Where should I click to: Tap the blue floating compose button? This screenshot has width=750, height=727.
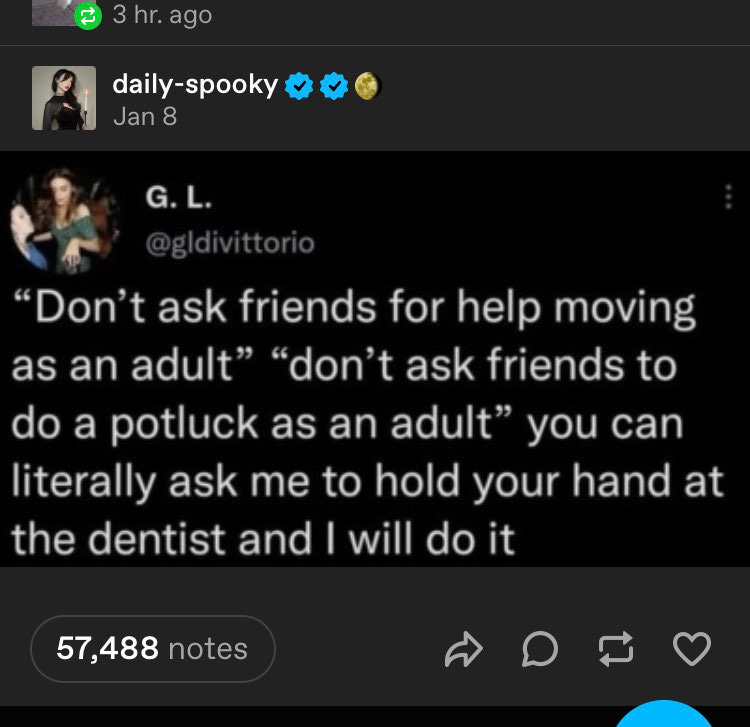663,714
